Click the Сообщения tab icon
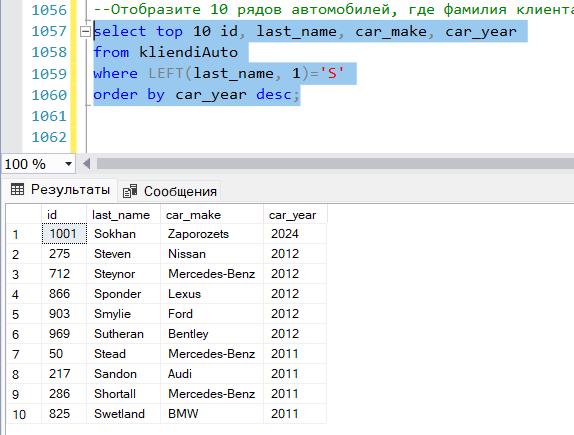This screenshot has height=435, width=574. pyautogui.click(x=130, y=191)
